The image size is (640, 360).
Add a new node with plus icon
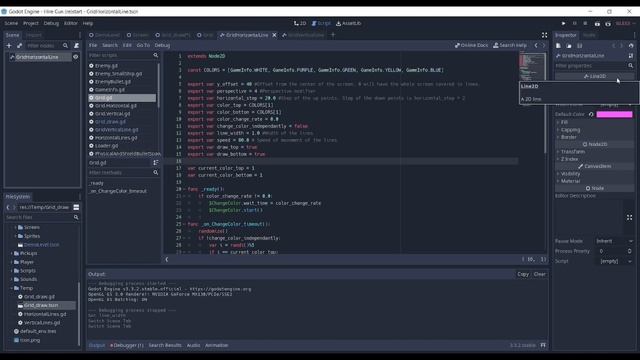(x=9, y=46)
